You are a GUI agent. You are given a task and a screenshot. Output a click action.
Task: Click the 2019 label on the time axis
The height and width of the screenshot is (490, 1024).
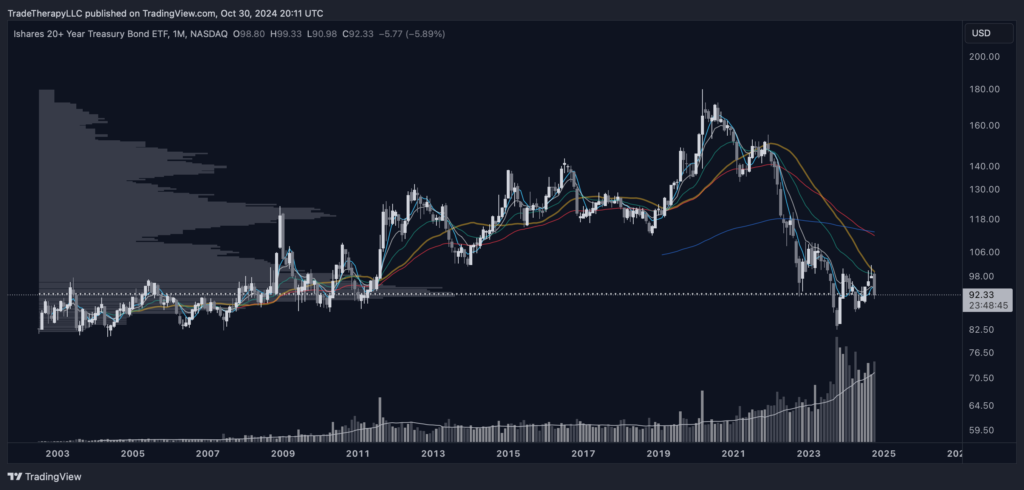pyautogui.click(x=658, y=454)
